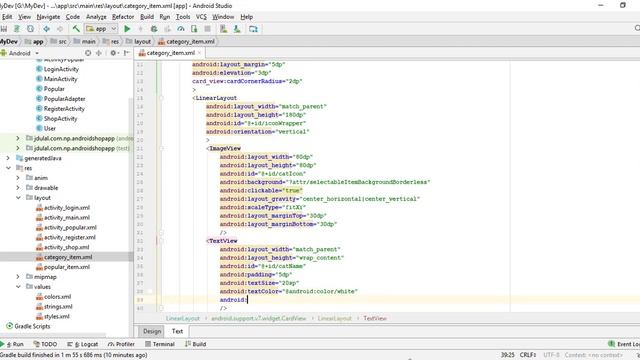
Task: Click Attach debugger to Android process icon
Action: [x=194, y=29]
